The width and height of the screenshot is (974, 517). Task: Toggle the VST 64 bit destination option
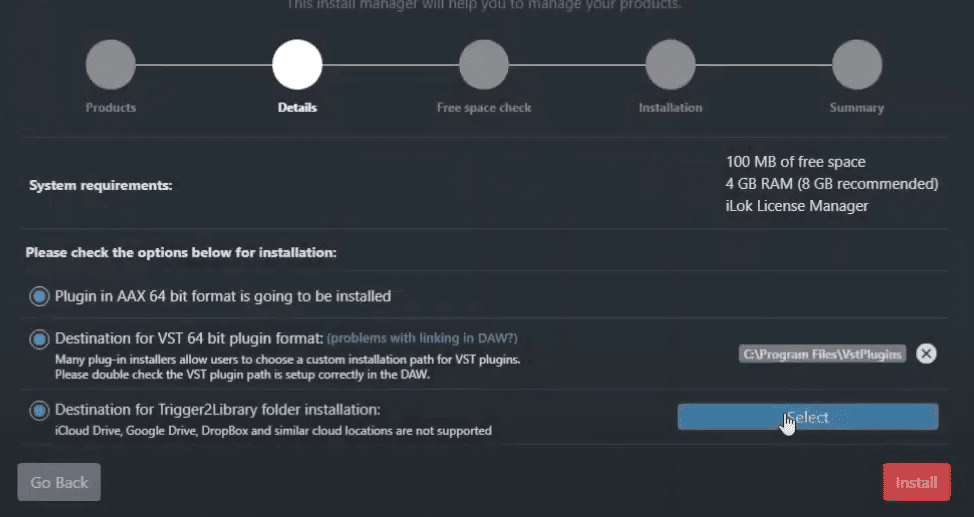tap(39, 339)
